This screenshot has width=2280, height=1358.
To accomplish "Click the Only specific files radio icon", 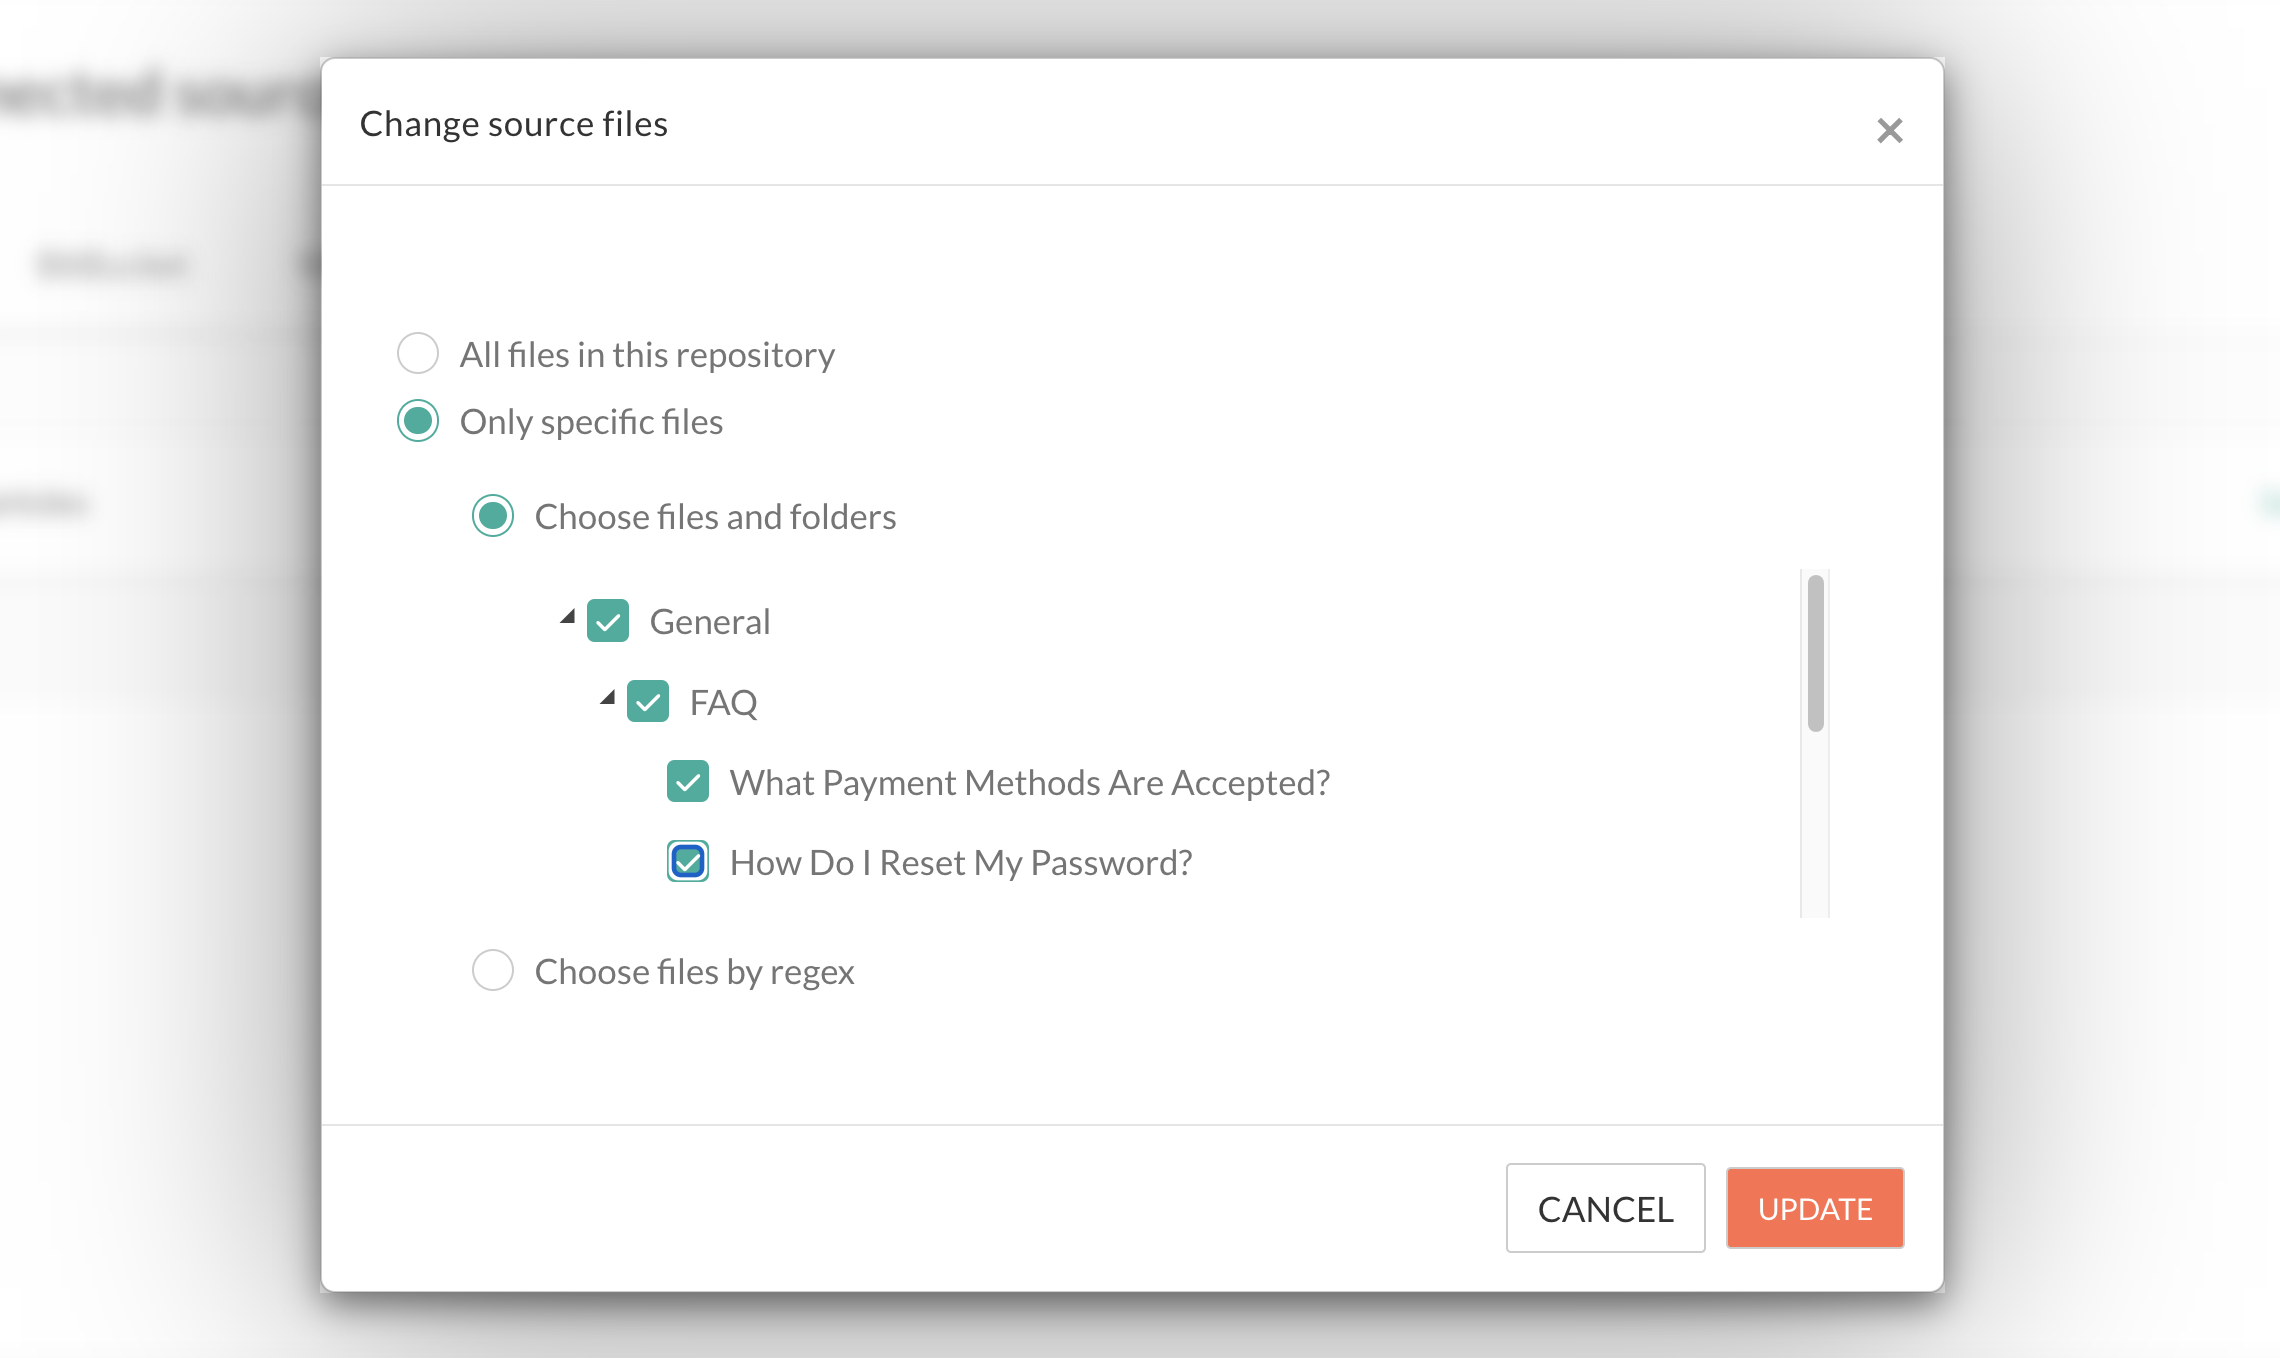I will coord(419,422).
